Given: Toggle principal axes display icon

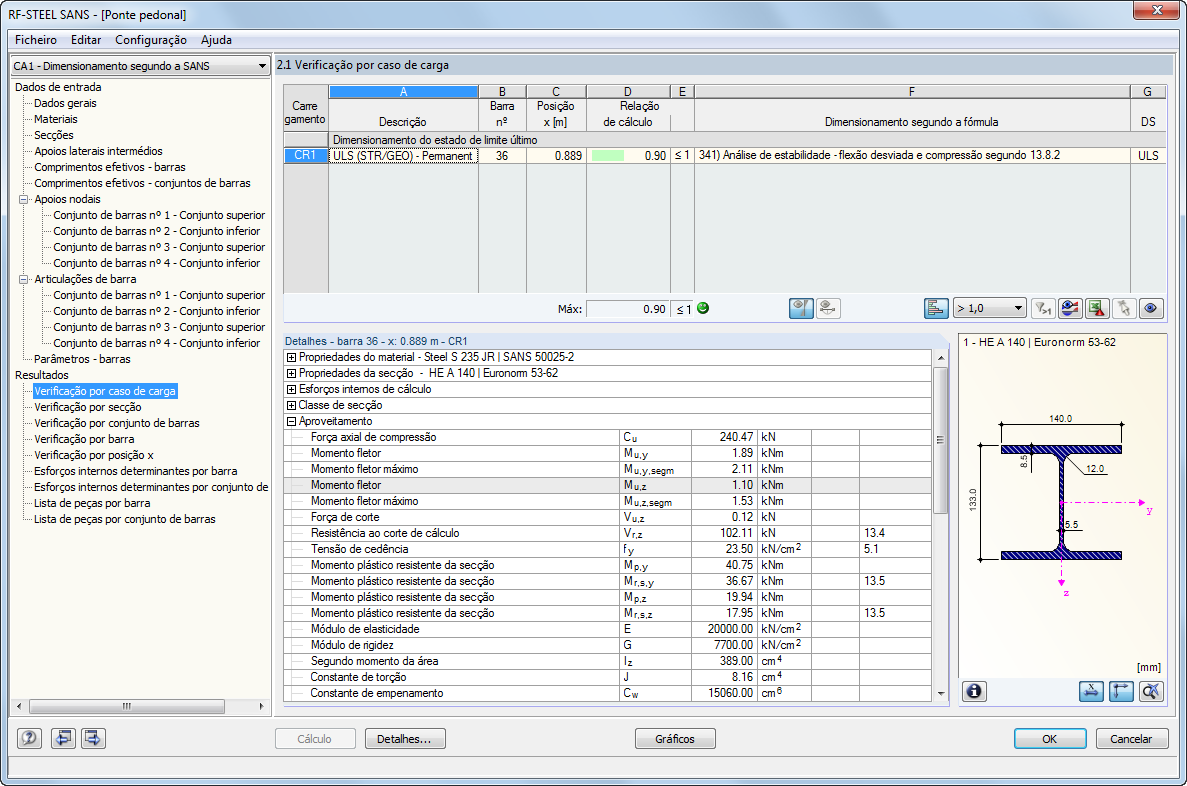Looking at the screenshot, I should pyautogui.click(x=1120, y=691).
